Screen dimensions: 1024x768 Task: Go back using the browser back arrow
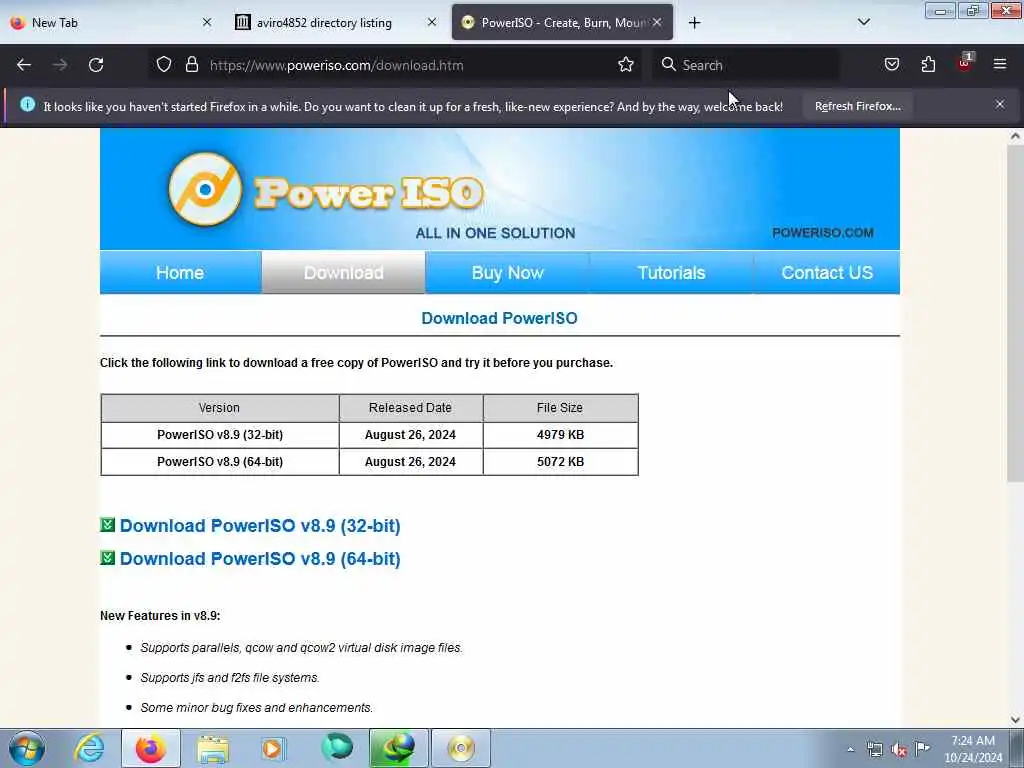click(x=24, y=65)
